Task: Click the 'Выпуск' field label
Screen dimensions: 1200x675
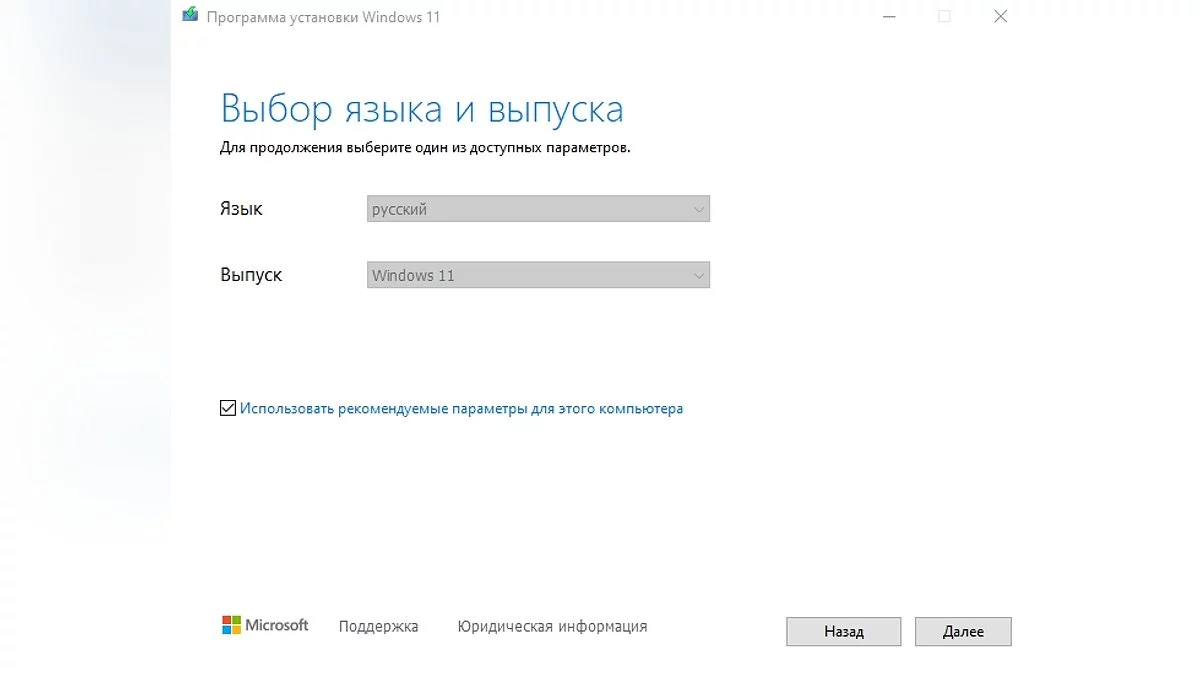Action: coord(251,275)
